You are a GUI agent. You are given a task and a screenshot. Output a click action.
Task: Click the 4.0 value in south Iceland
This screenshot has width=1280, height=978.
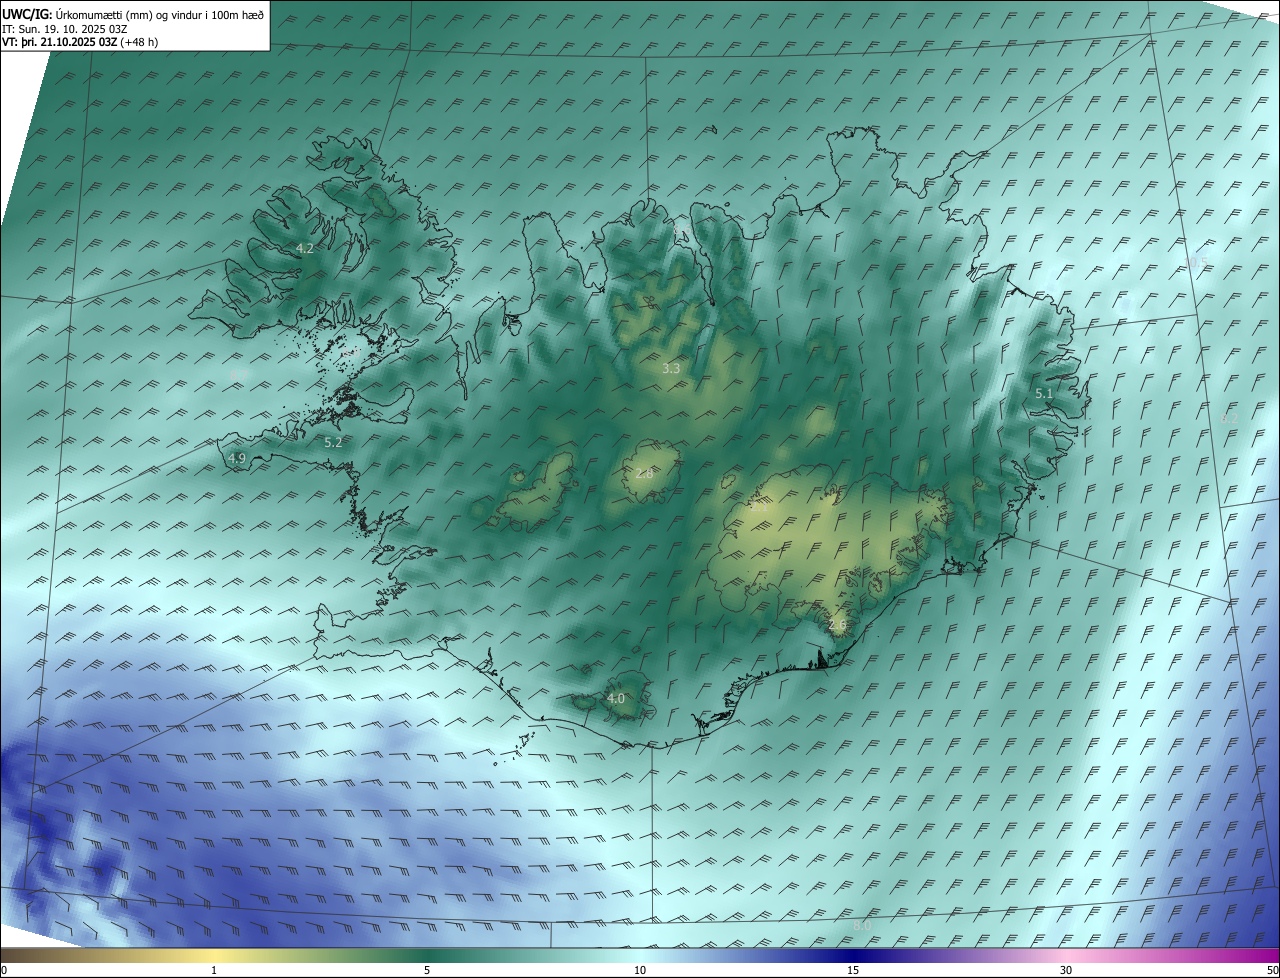(616, 698)
